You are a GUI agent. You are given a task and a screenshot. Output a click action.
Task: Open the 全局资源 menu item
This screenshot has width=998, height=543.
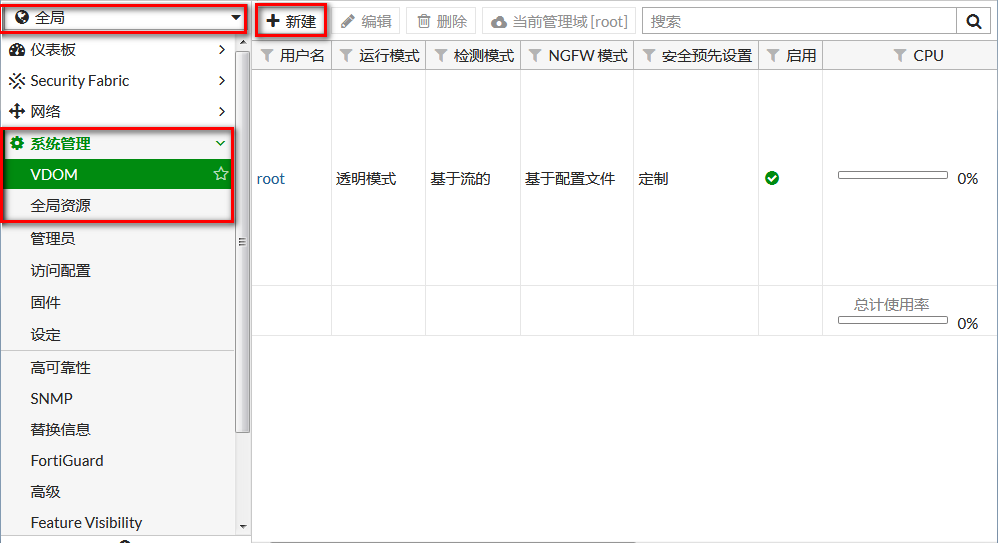[61, 205]
